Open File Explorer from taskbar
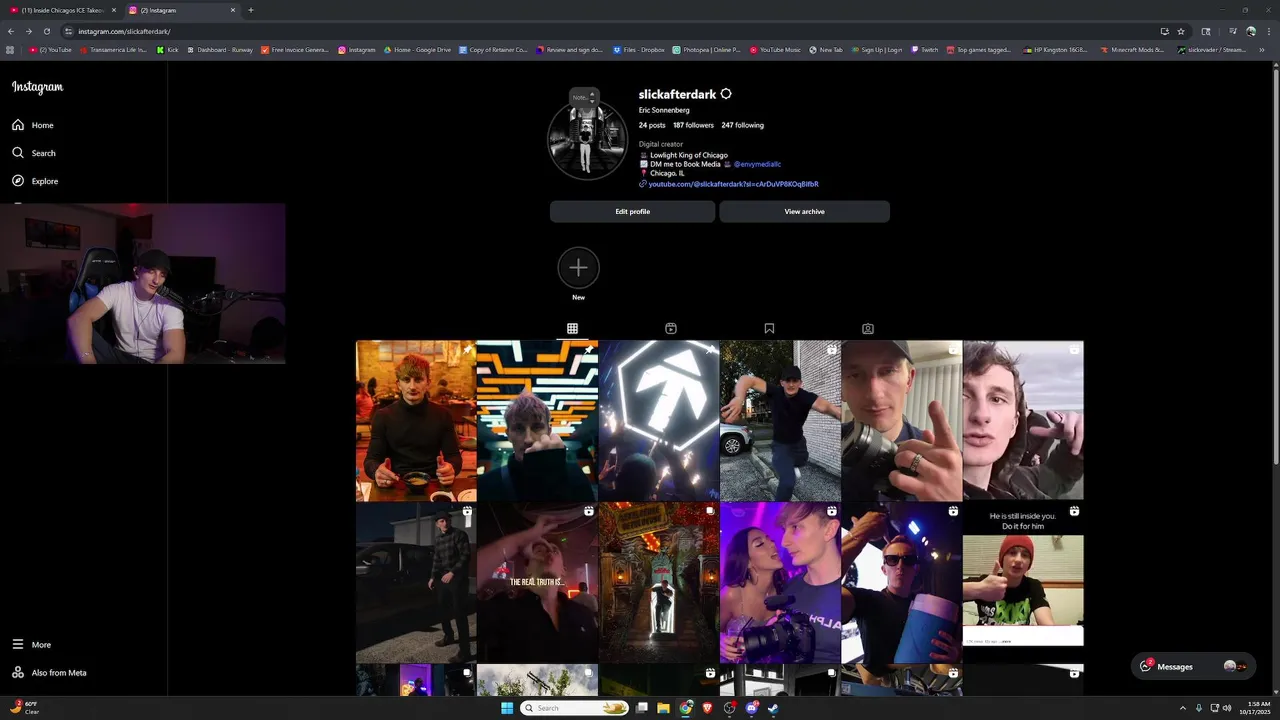This screenshot has height=720, width=1280. pyautogui.click(x=663, y=708)
